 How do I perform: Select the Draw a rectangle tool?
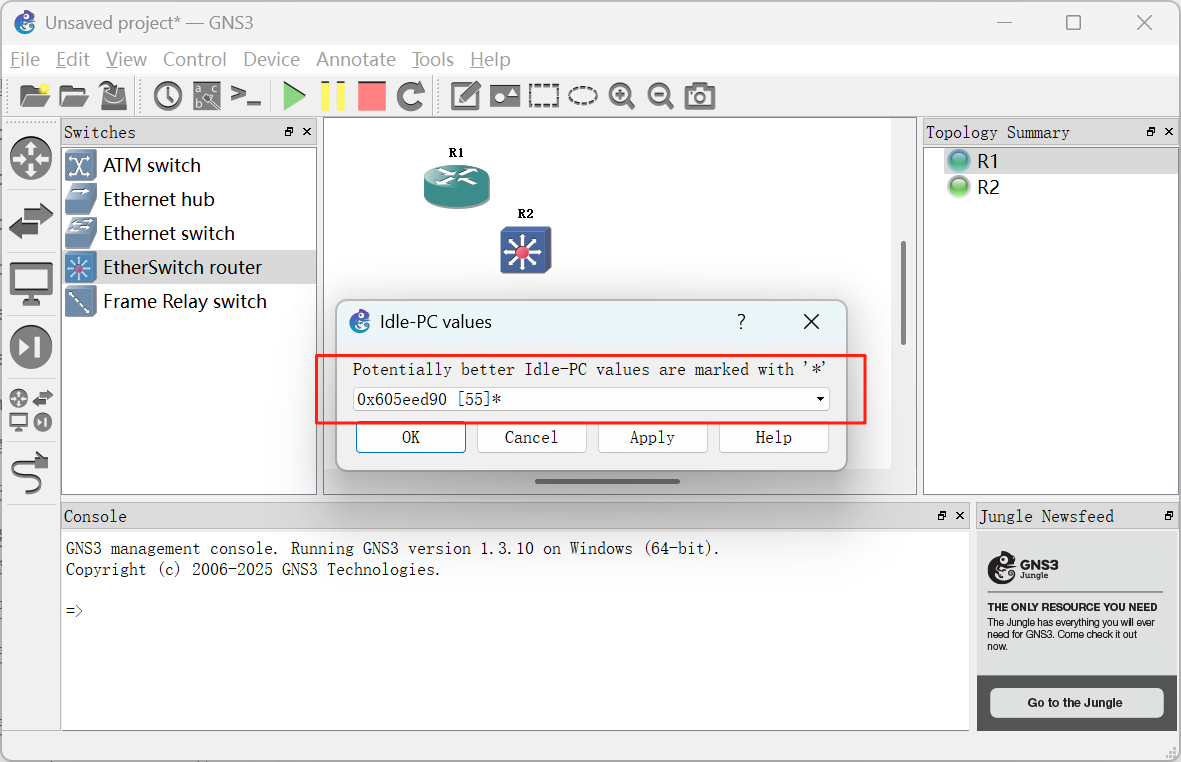tap(544, 96)
